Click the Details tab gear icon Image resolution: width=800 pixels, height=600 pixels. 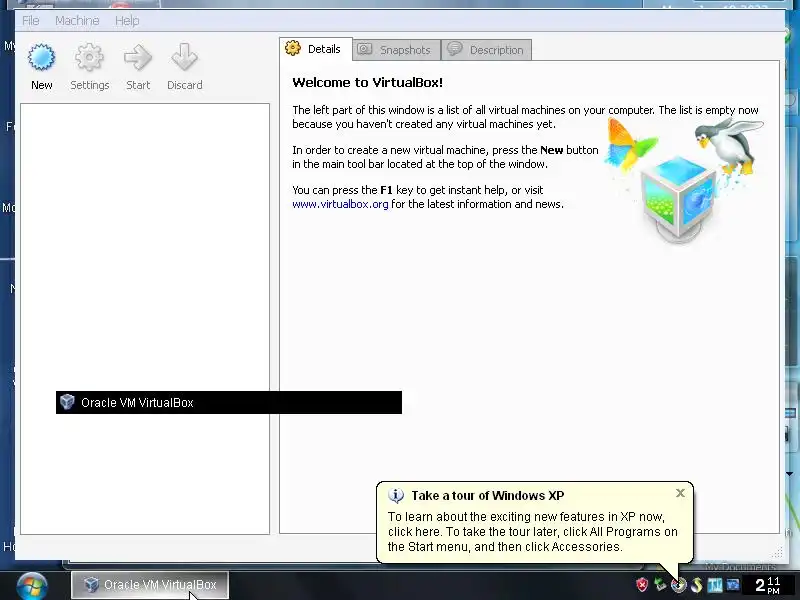[293, 48]
